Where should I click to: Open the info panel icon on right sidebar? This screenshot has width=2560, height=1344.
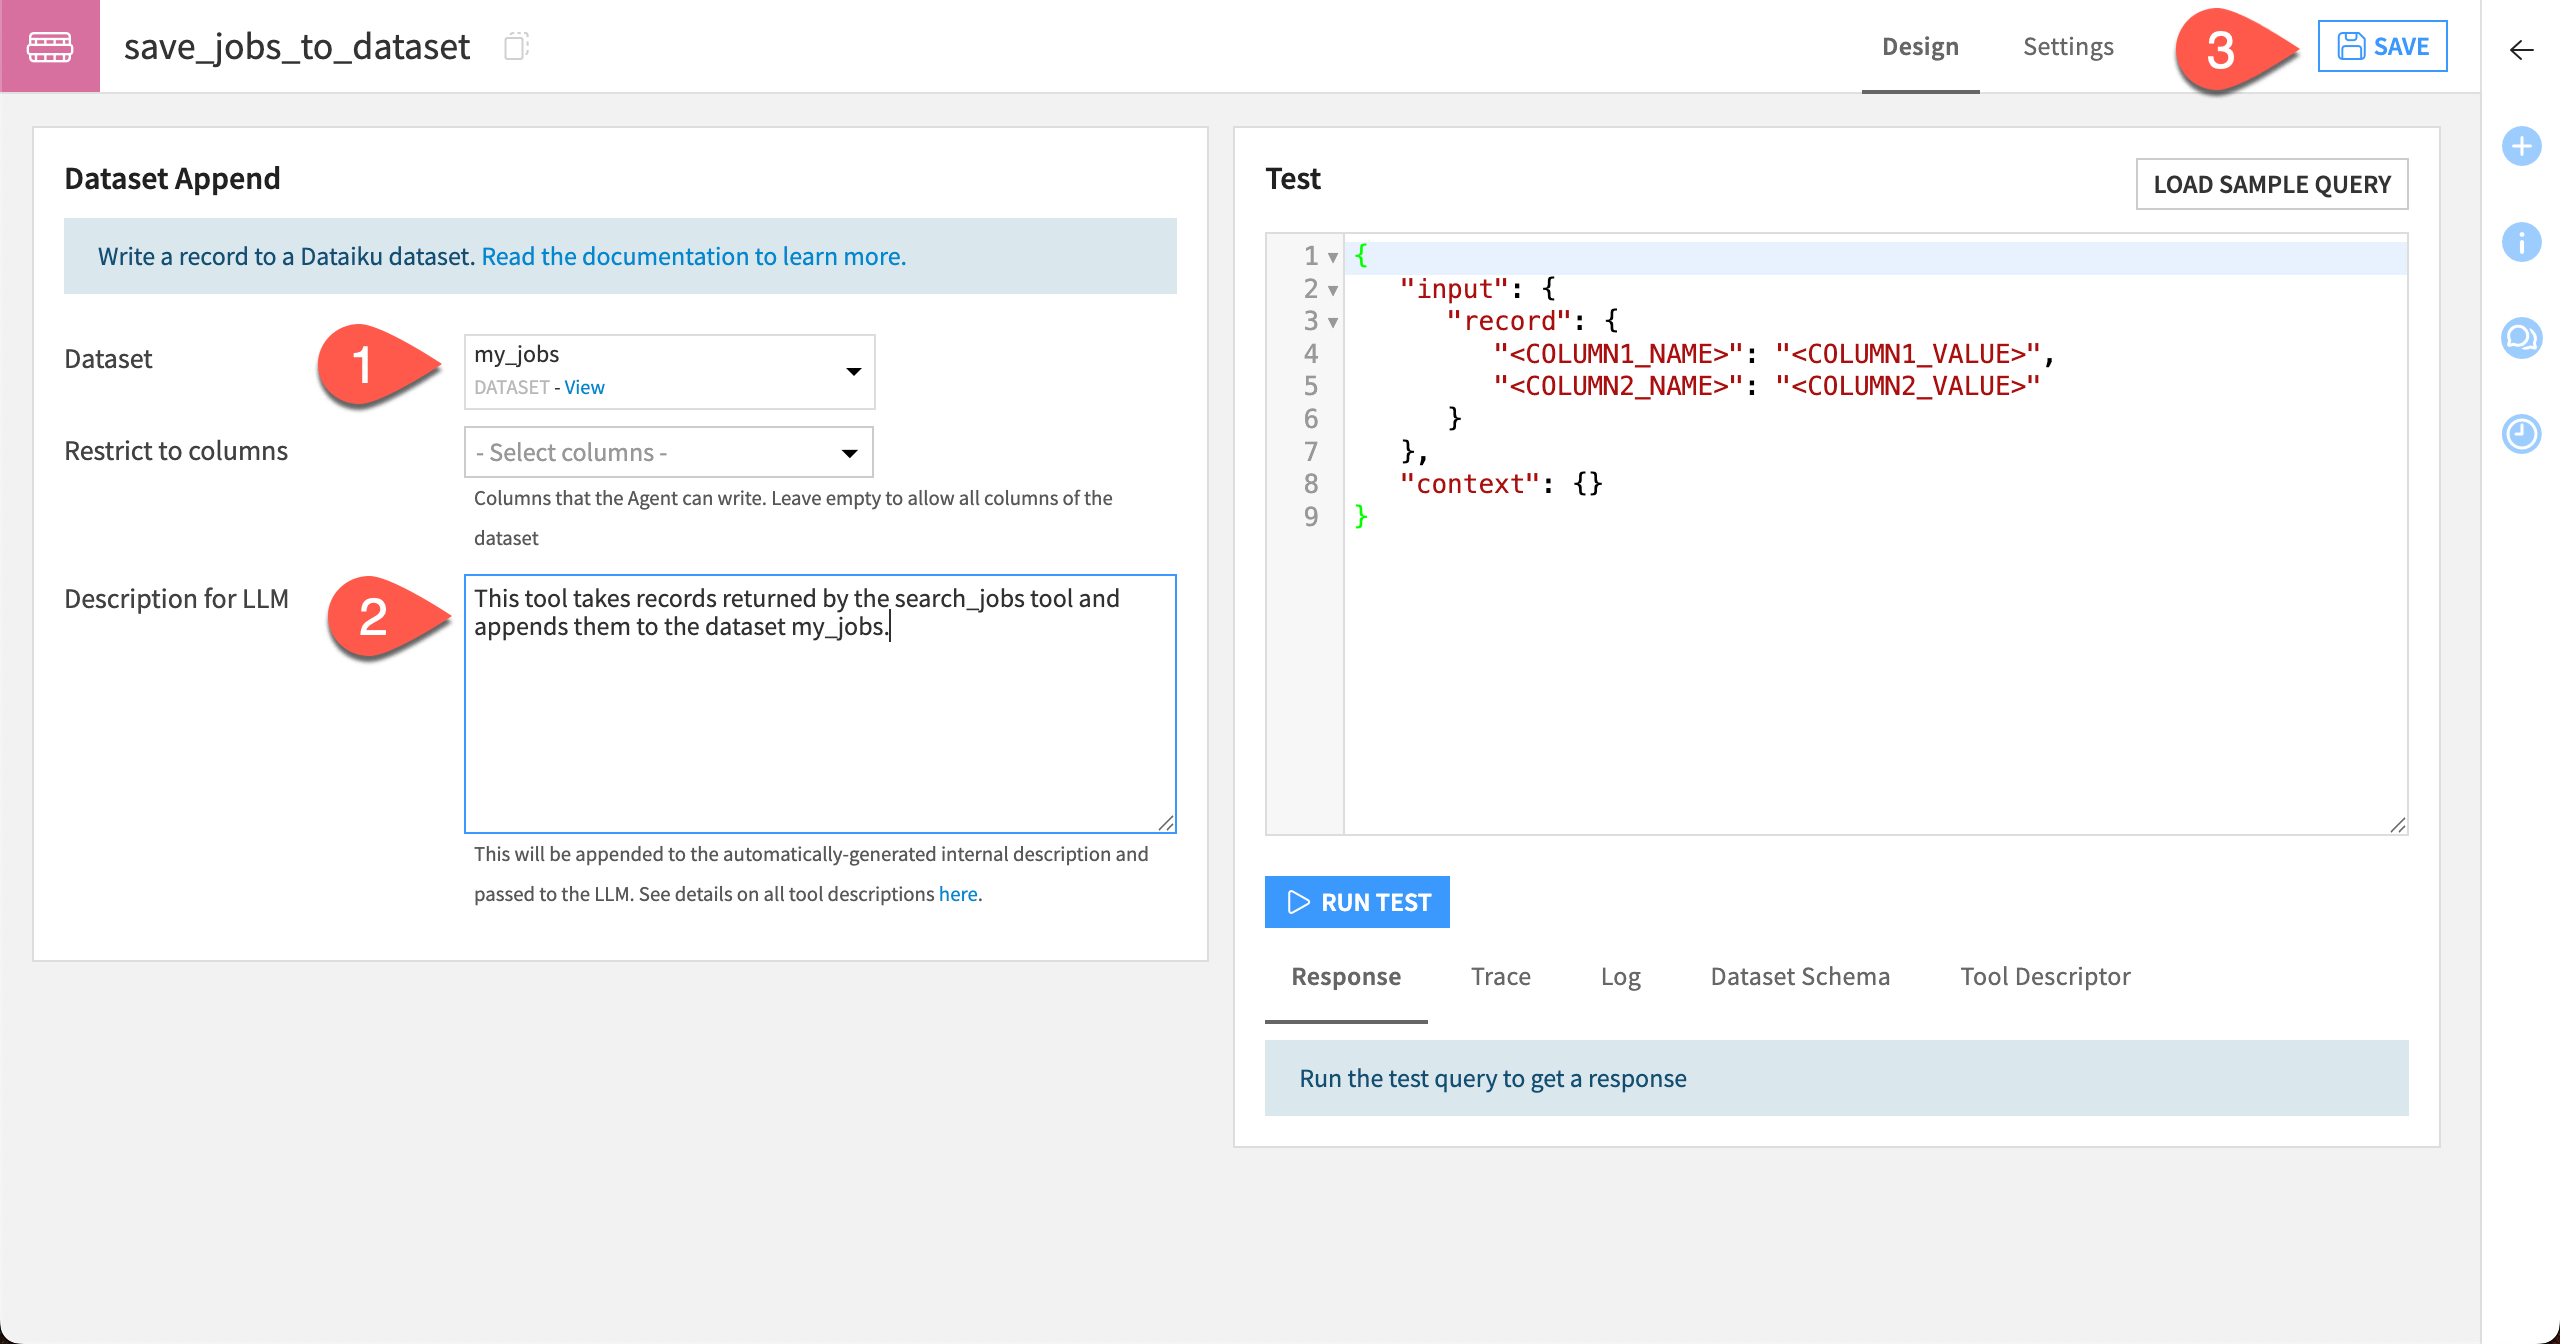click(x=2522, y=241)
